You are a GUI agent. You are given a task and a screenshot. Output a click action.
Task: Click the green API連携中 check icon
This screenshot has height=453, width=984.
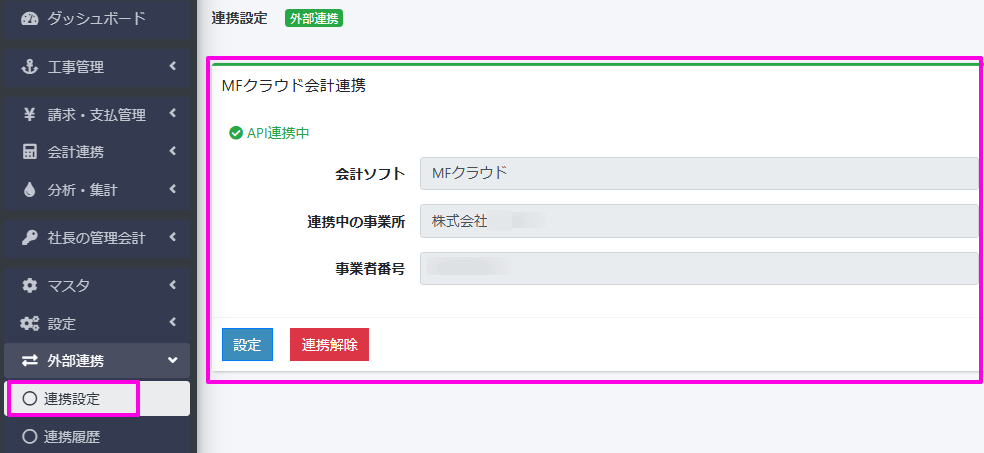coord(236,132)
